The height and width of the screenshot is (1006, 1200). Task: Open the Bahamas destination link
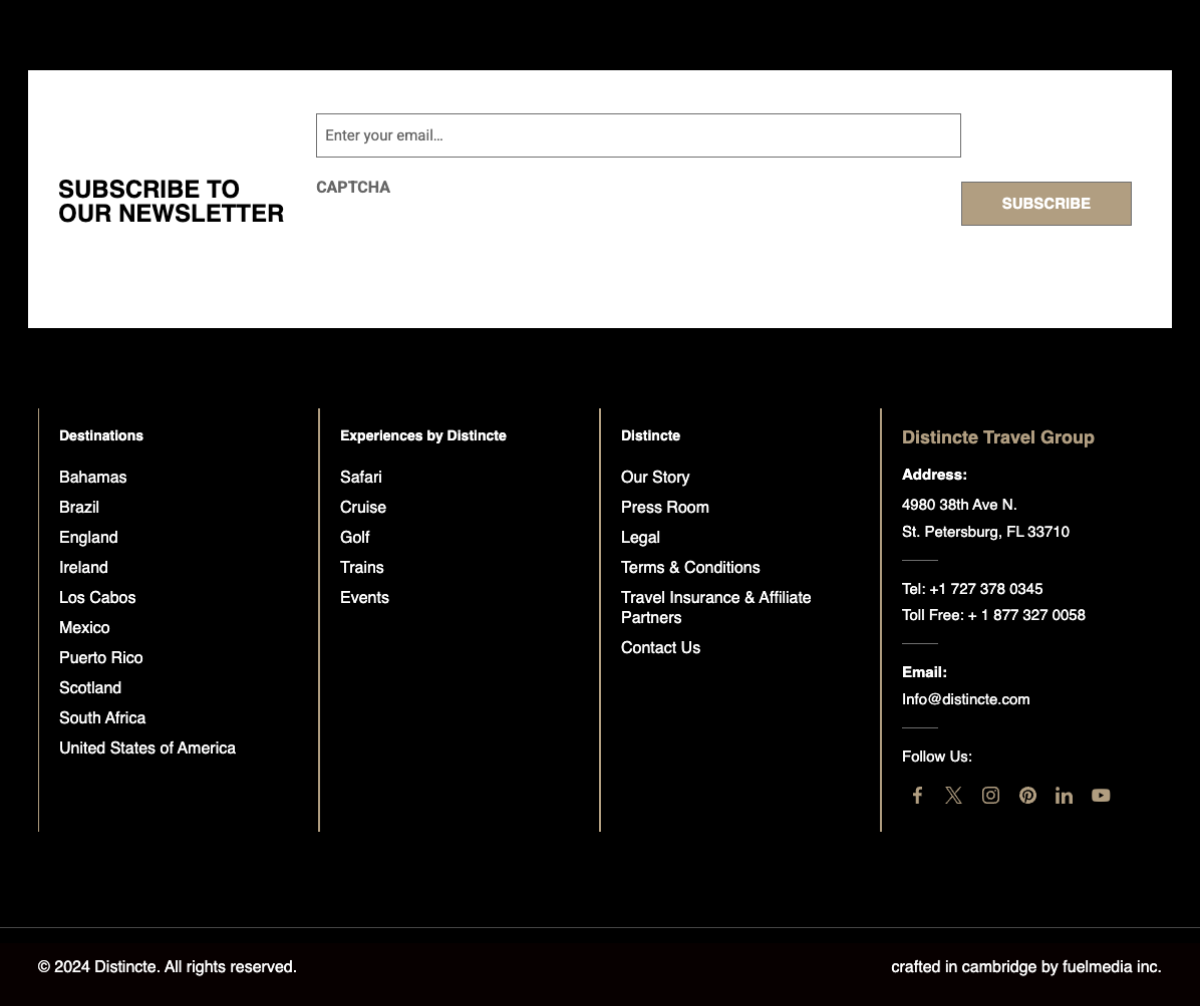93,477
